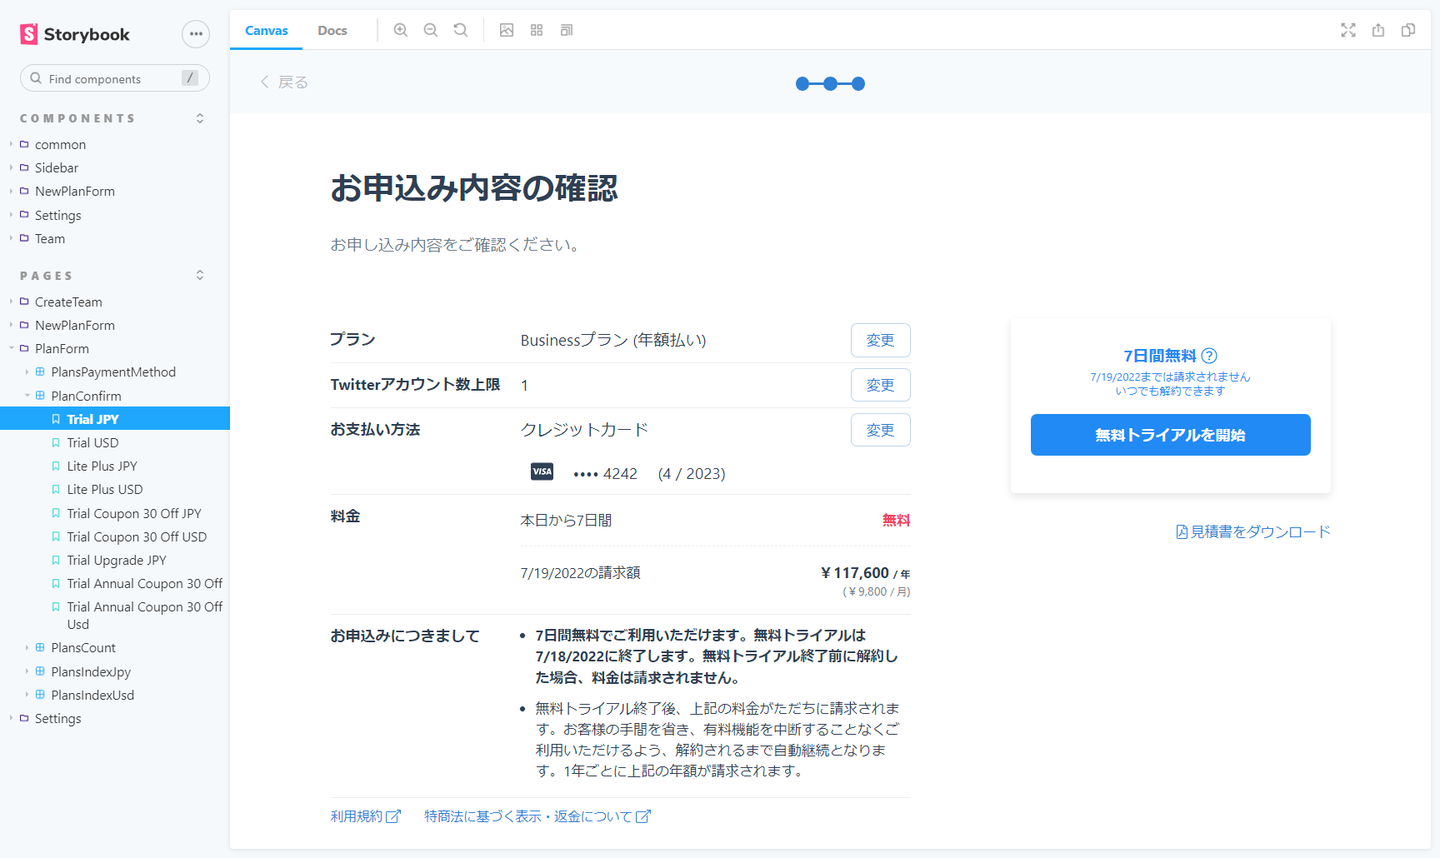Open the 見積書をダウンロード link
Viewport: 1440px width, 858px height.
[x=1253, y=532]
